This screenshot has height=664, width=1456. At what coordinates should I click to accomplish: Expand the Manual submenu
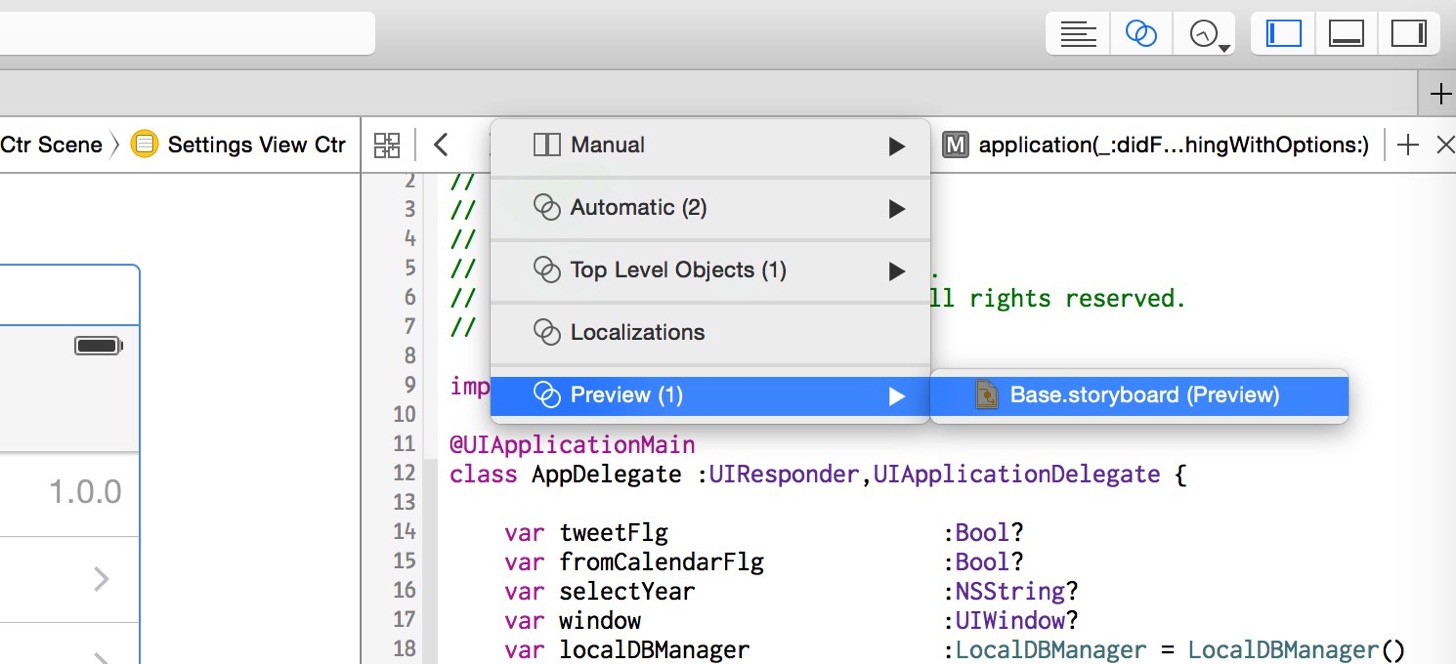(710, 146)
